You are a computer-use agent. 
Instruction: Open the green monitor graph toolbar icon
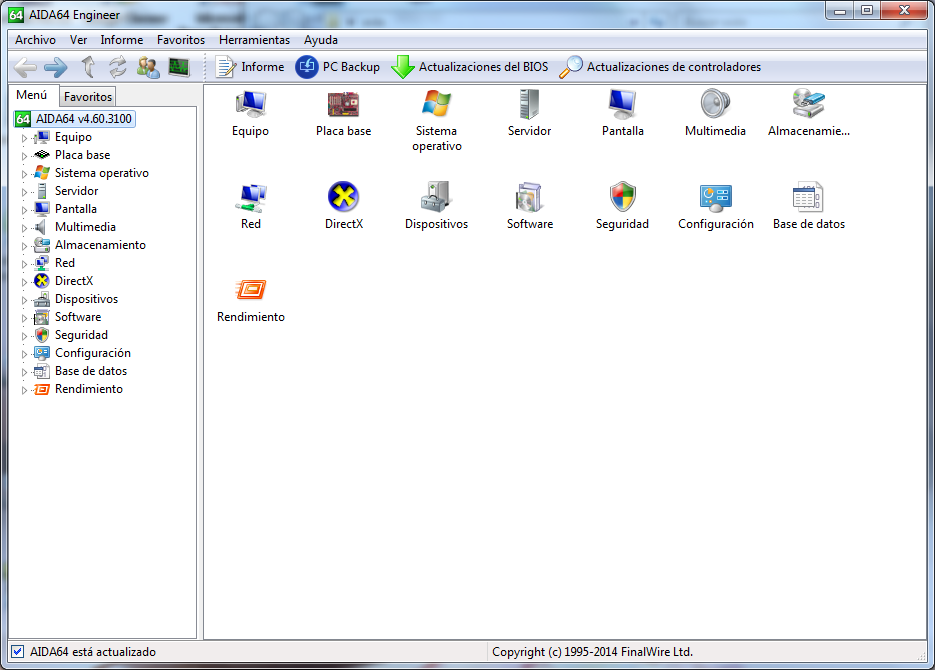pyautogui.click(x=179, y=67)
